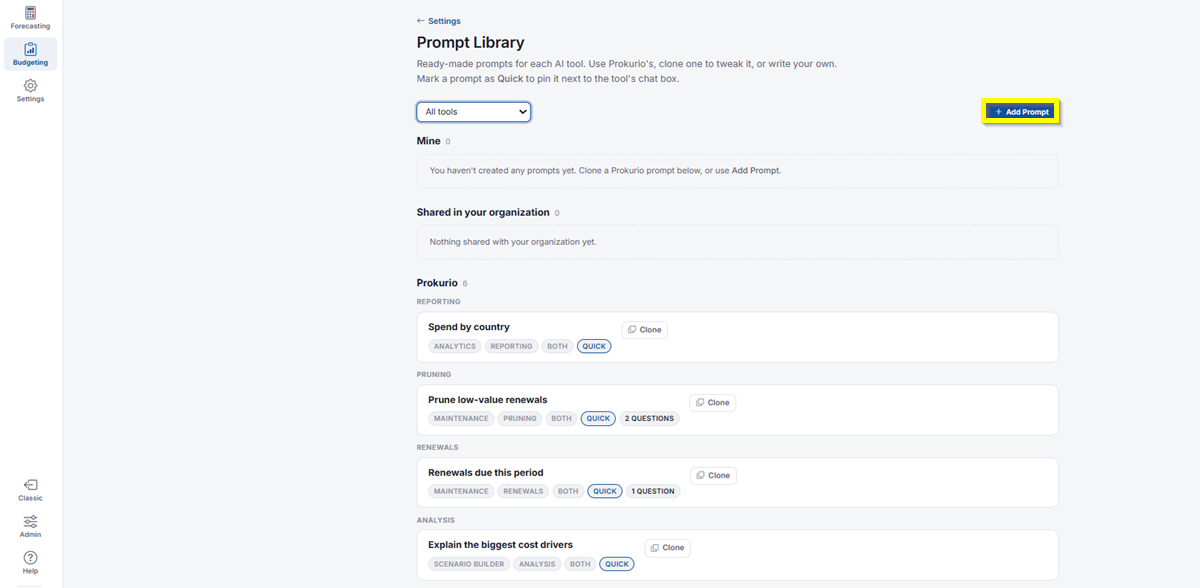Clone the Explain the biggest cost drivers prompt
1200x588 pixels.
click(x=667, y=548)
